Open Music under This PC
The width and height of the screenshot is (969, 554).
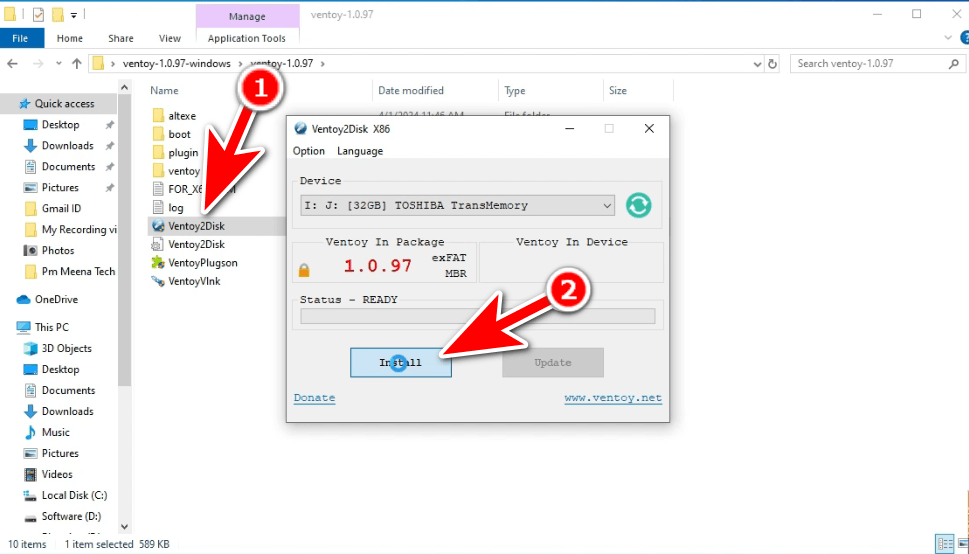[x=56, y=432]
